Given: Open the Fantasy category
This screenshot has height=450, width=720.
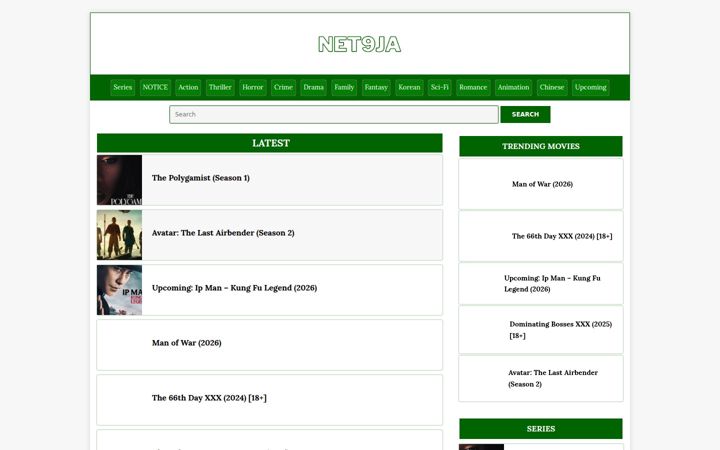Looking at the screenshot, I should (x=376, y=87).
